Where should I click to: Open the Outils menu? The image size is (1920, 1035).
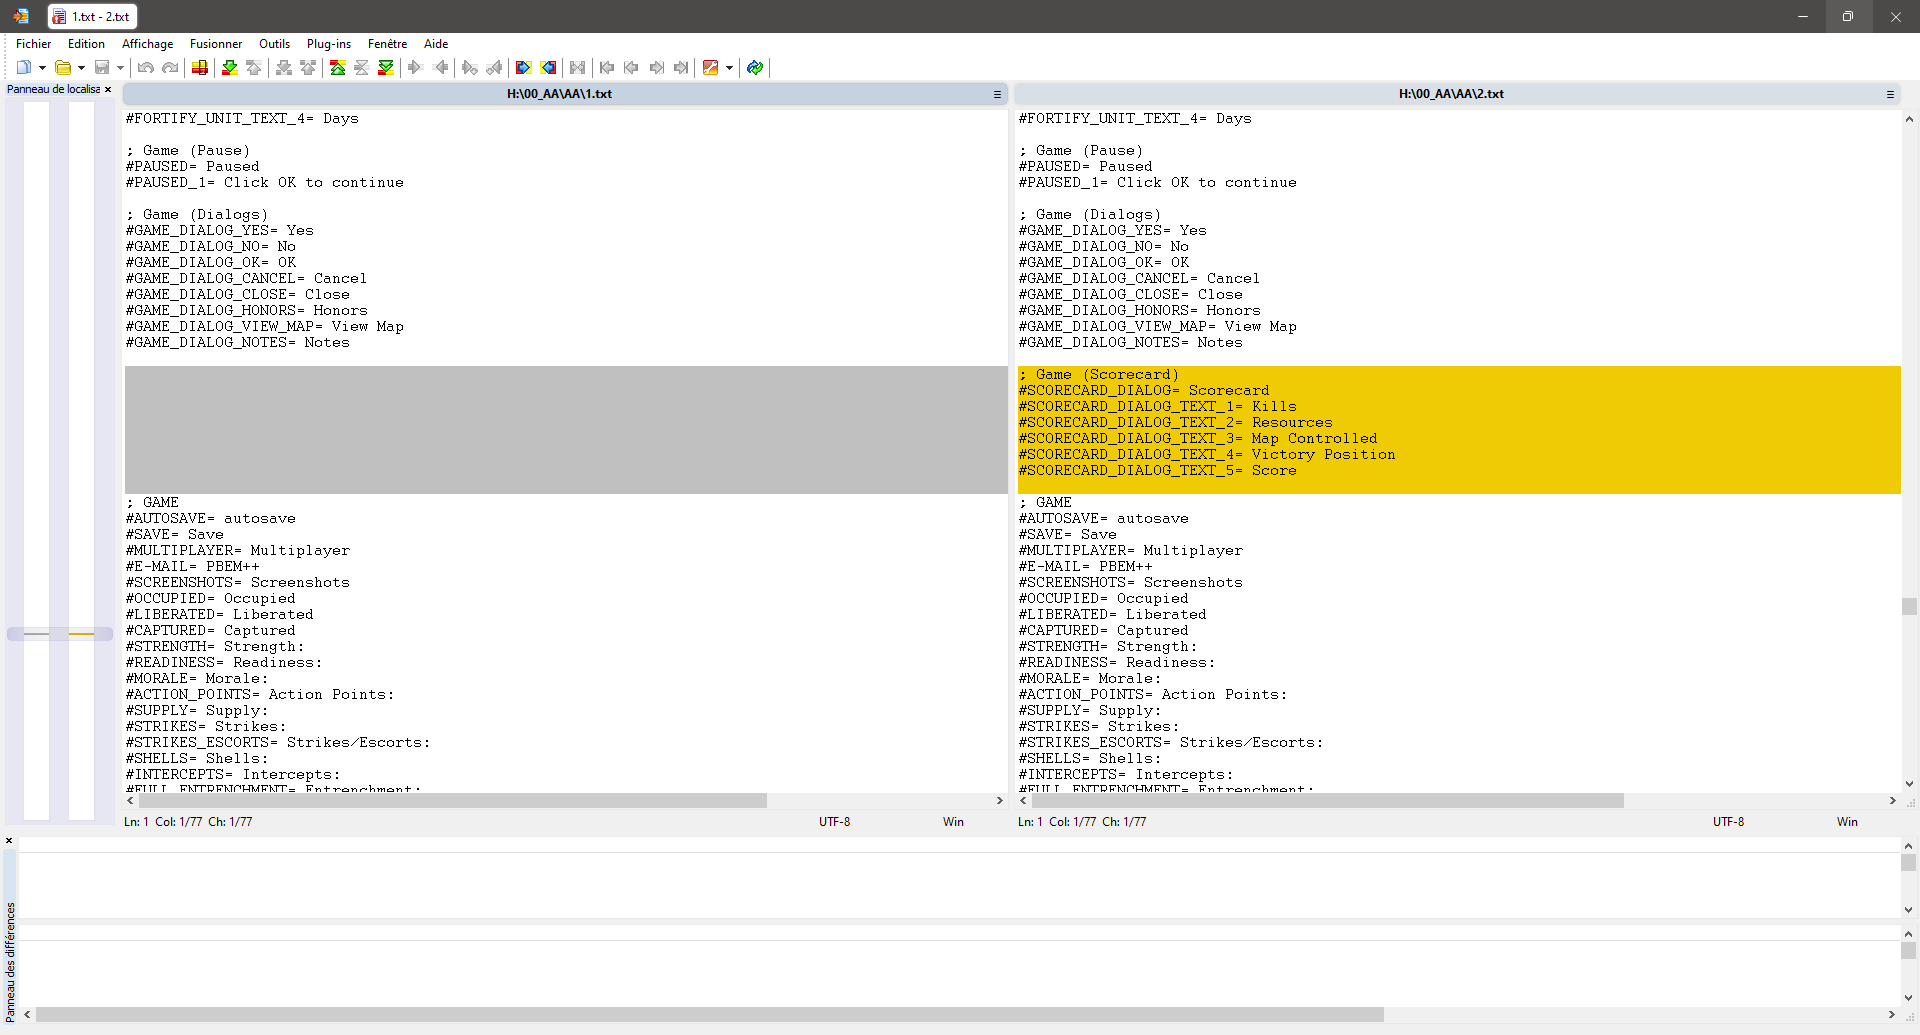coord(274,44)
